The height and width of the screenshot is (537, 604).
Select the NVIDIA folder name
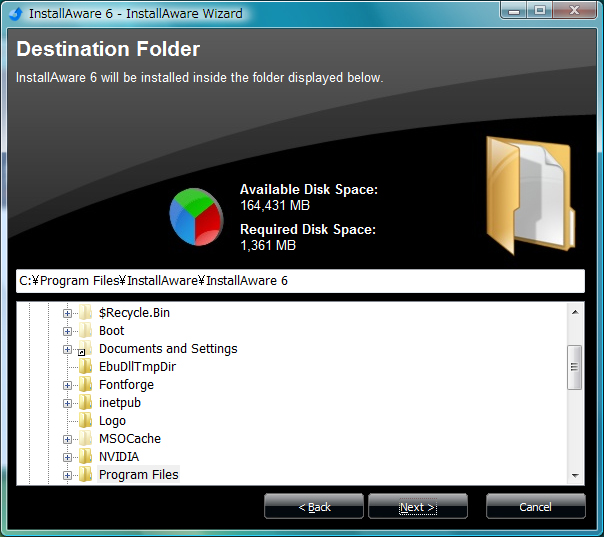pyautogui.click(x=119, y=457)
